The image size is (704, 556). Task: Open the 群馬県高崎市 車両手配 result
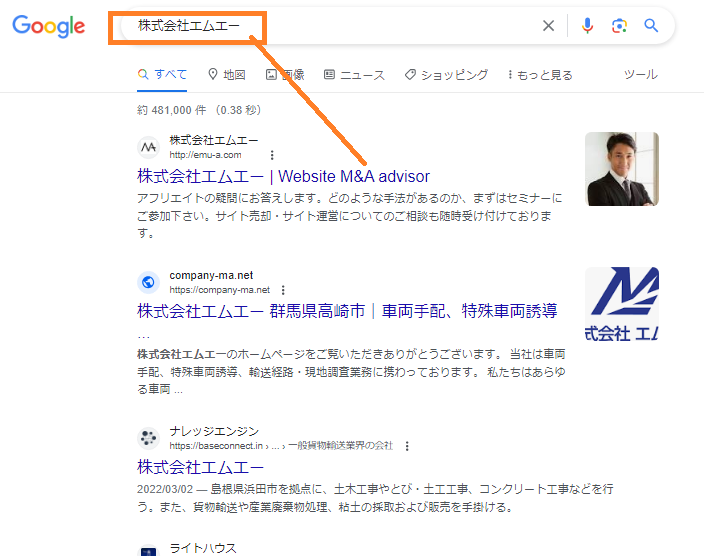[347, 311]
